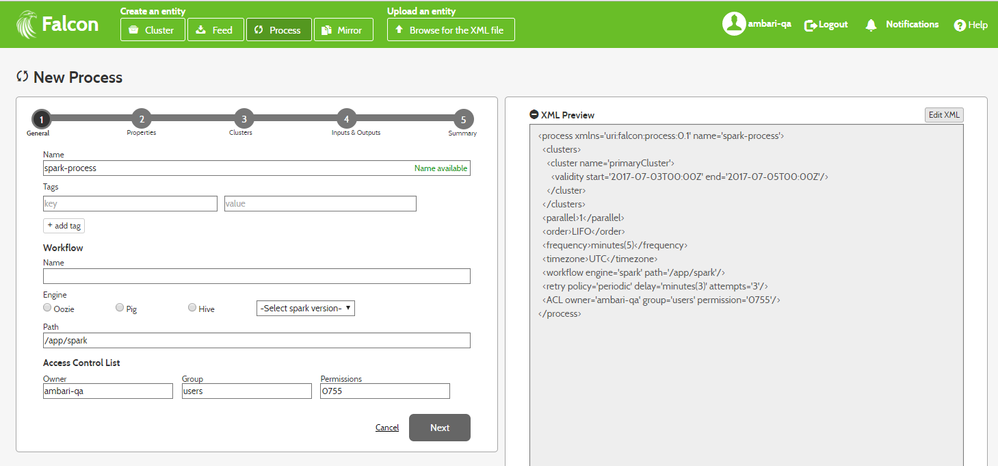Collapse the XML Preview panel
This screenshot has height=466, width=998.
534,115
